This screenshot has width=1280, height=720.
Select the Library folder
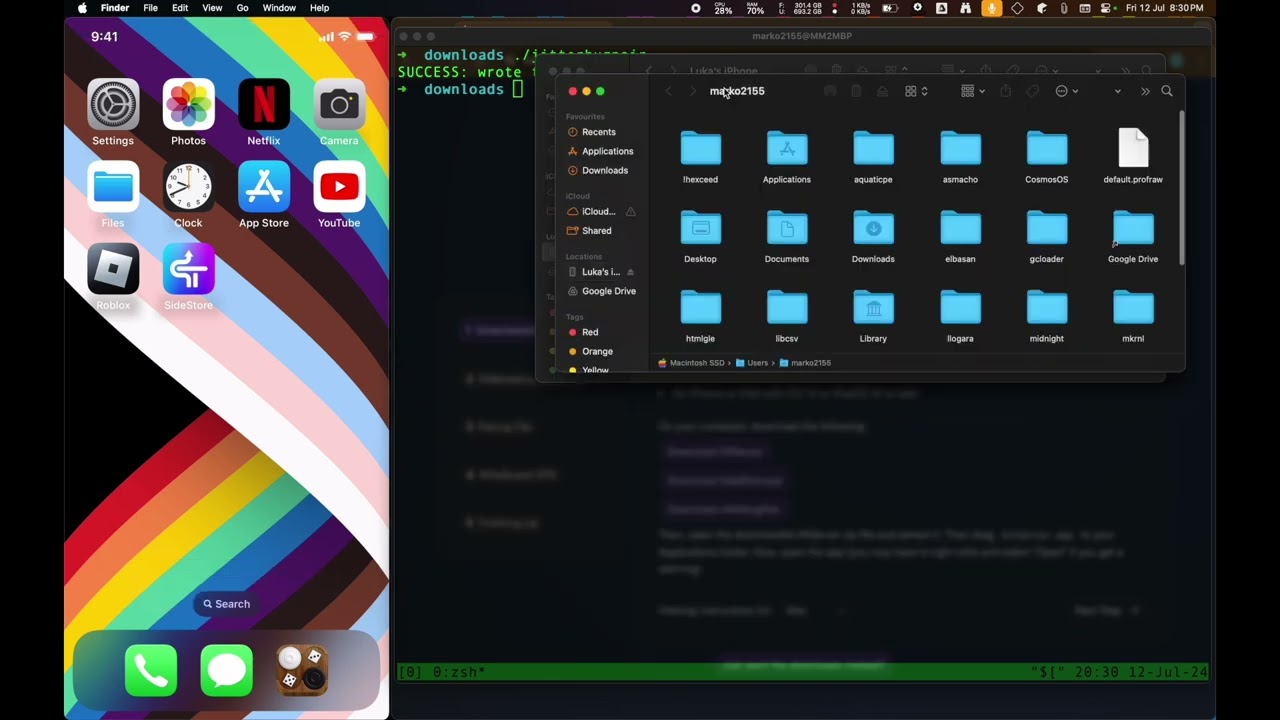pos(873,309)
